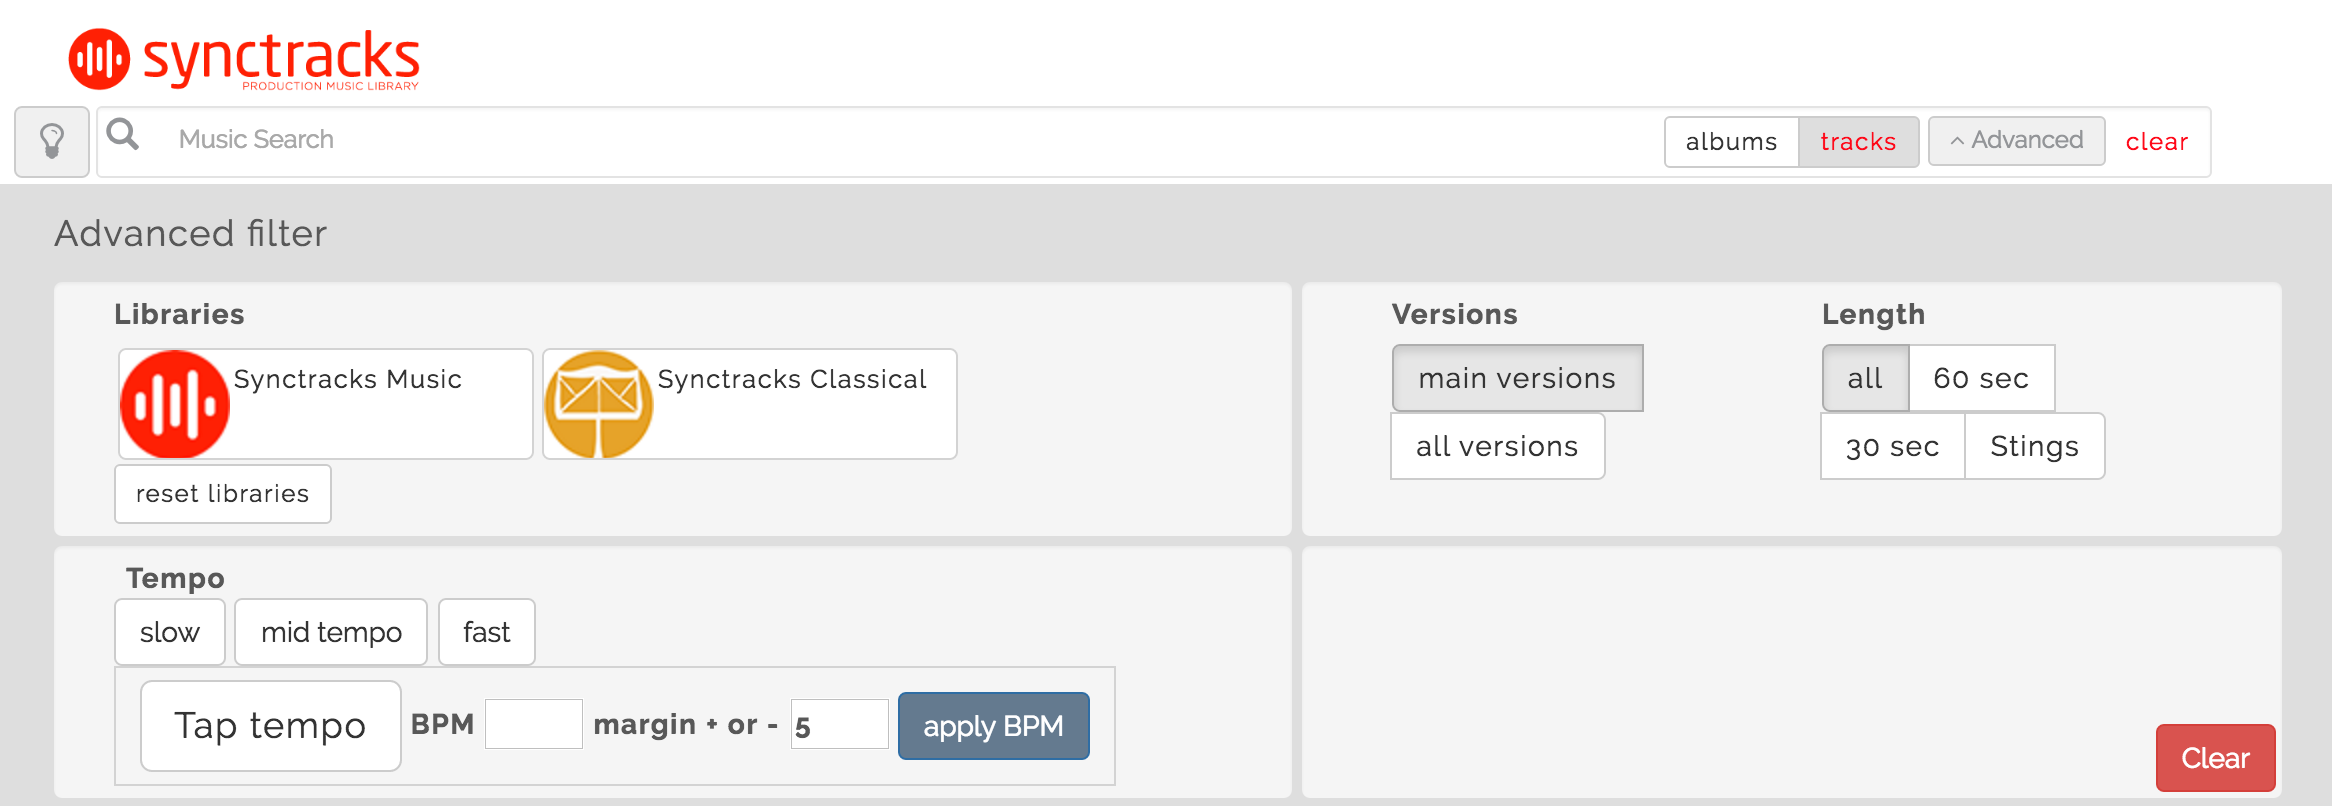Choose the 30 sec length
This screenshot has height=806, width=2332.
coord(1892,446)
